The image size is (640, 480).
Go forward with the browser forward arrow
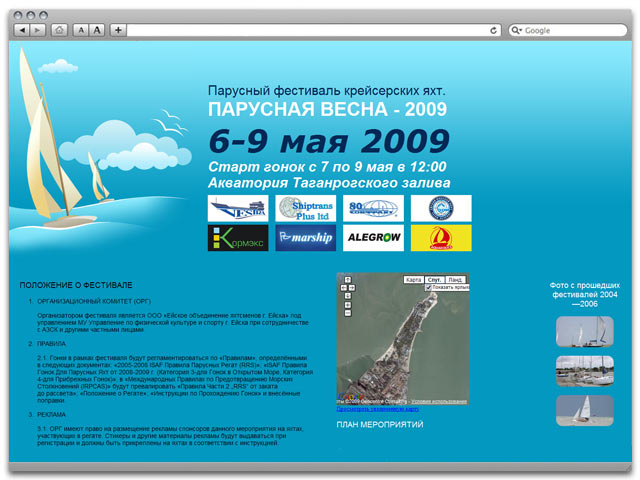(38, 30)
